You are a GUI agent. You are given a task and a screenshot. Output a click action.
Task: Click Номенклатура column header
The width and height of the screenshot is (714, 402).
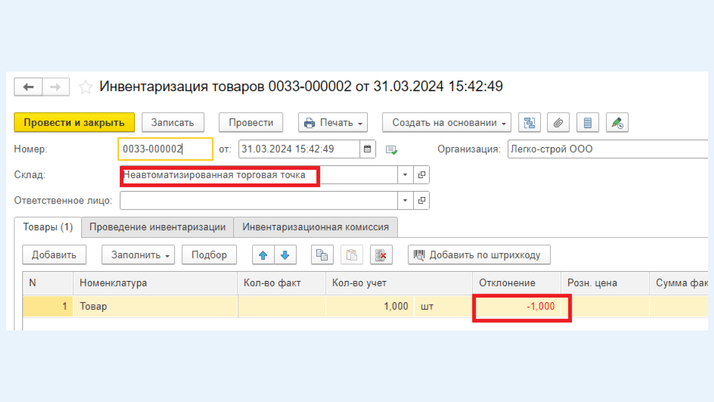[155, 283]
